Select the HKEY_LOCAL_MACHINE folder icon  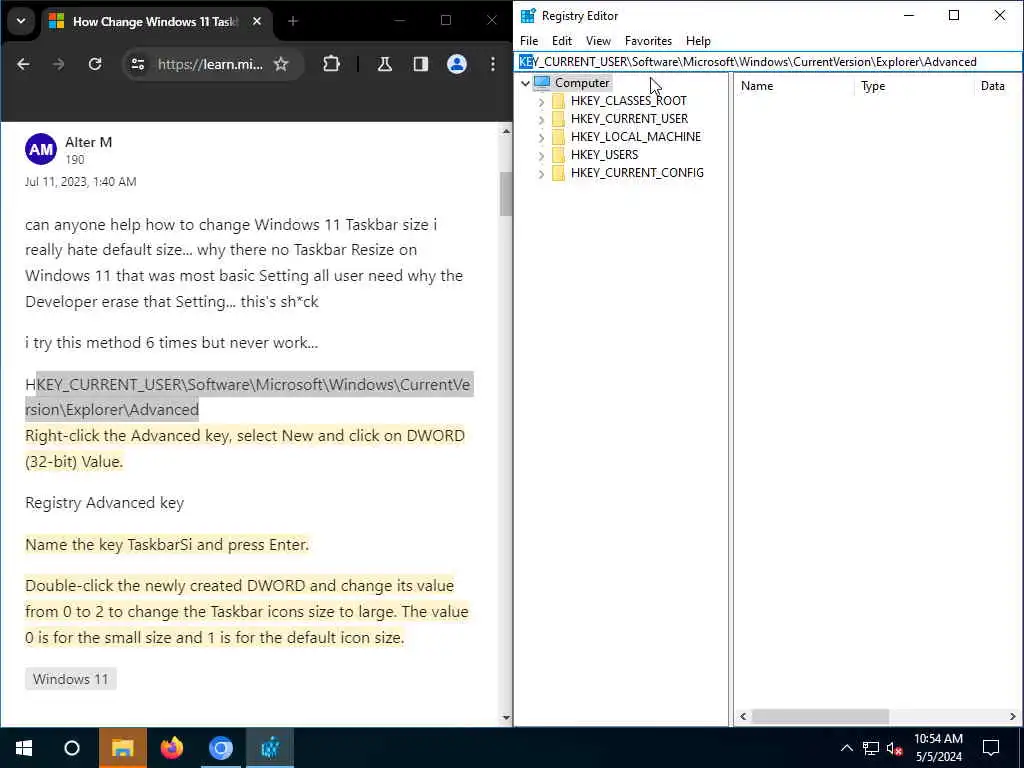(558, 136)
